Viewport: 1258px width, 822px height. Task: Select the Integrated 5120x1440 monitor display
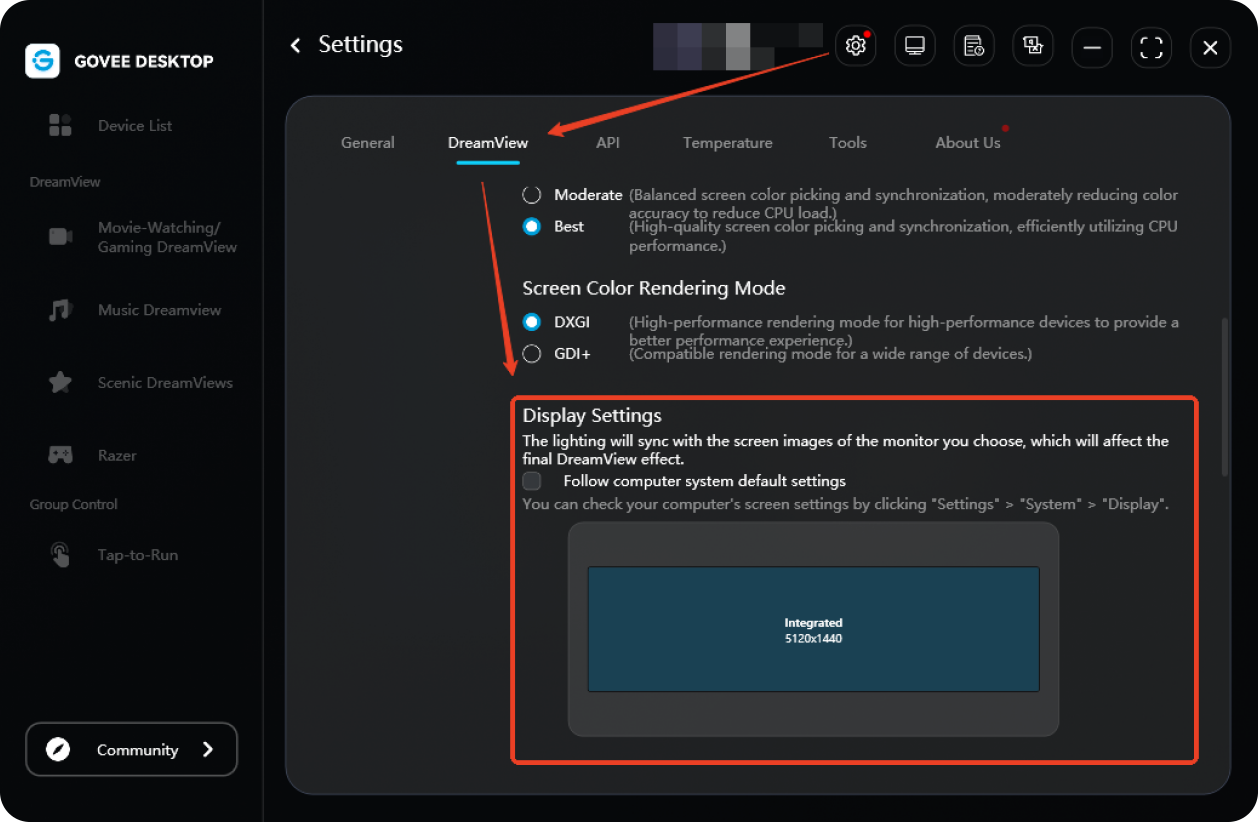813,629
